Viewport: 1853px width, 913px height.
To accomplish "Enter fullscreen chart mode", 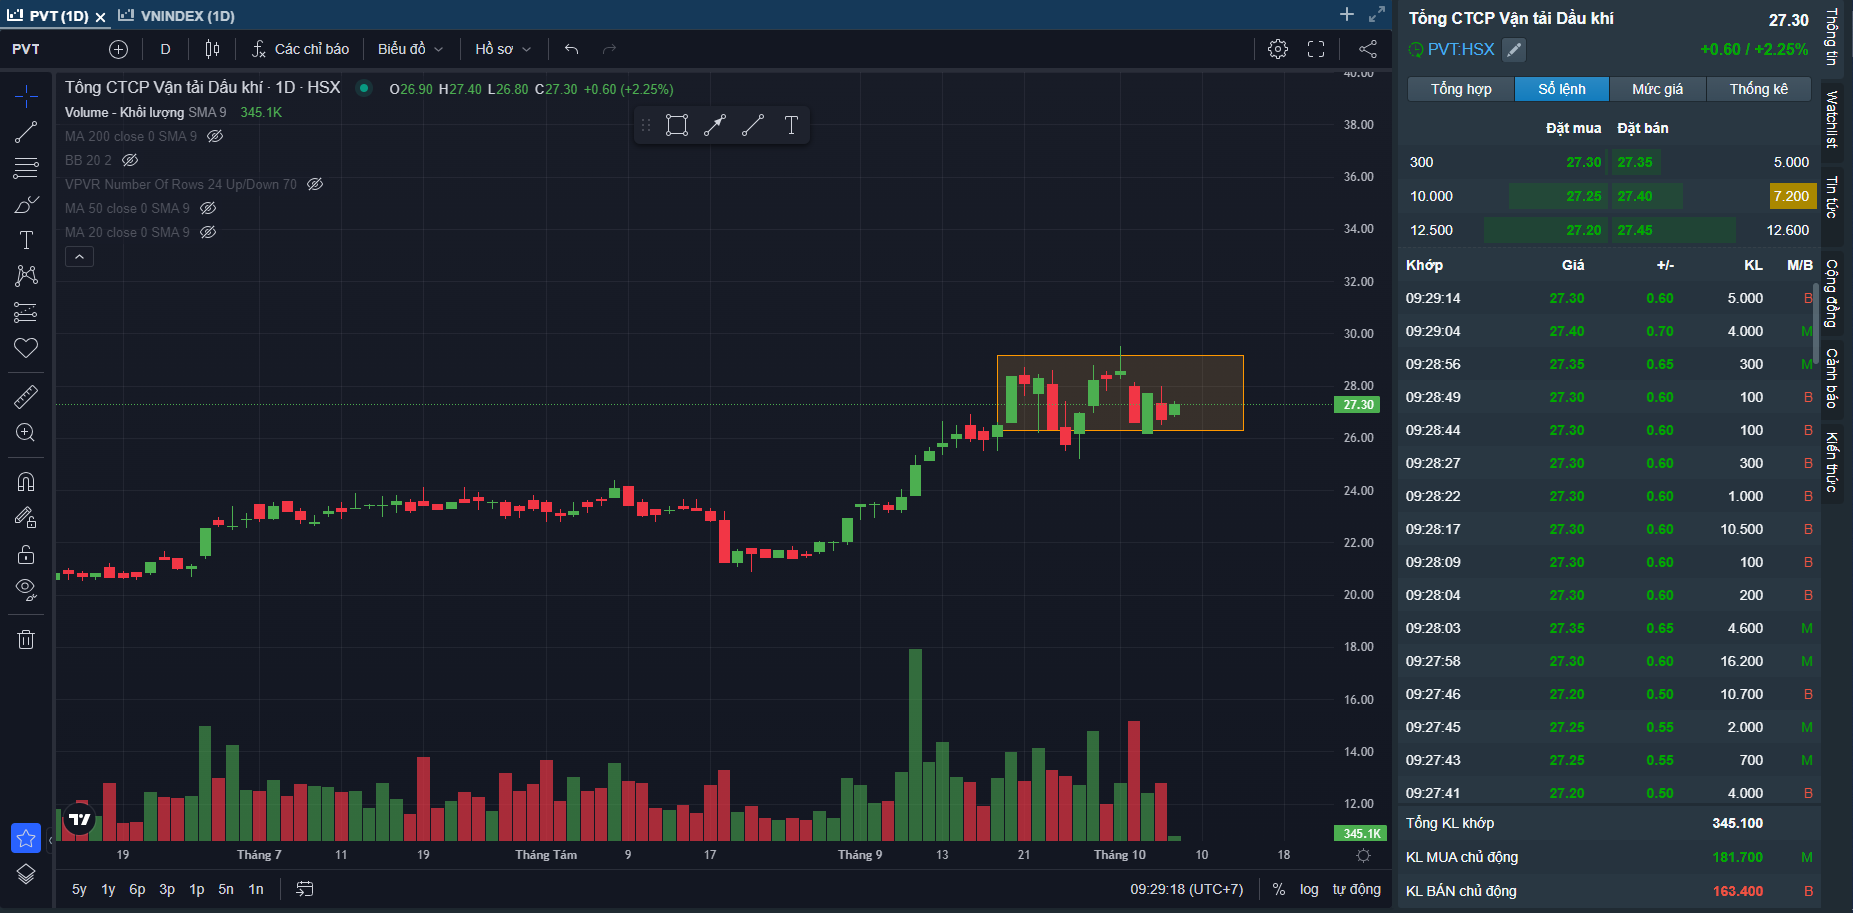I will point(1316,49).
